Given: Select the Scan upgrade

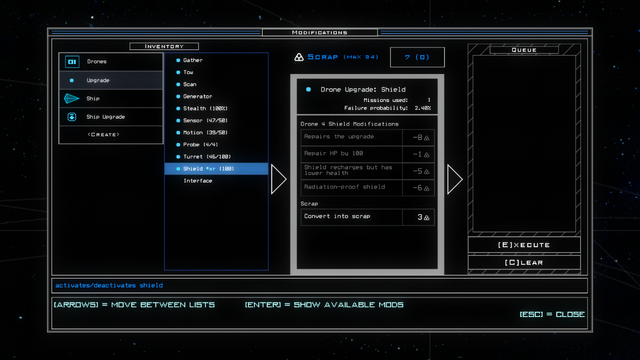Looking at the screenshot, I should coord(216,84).
